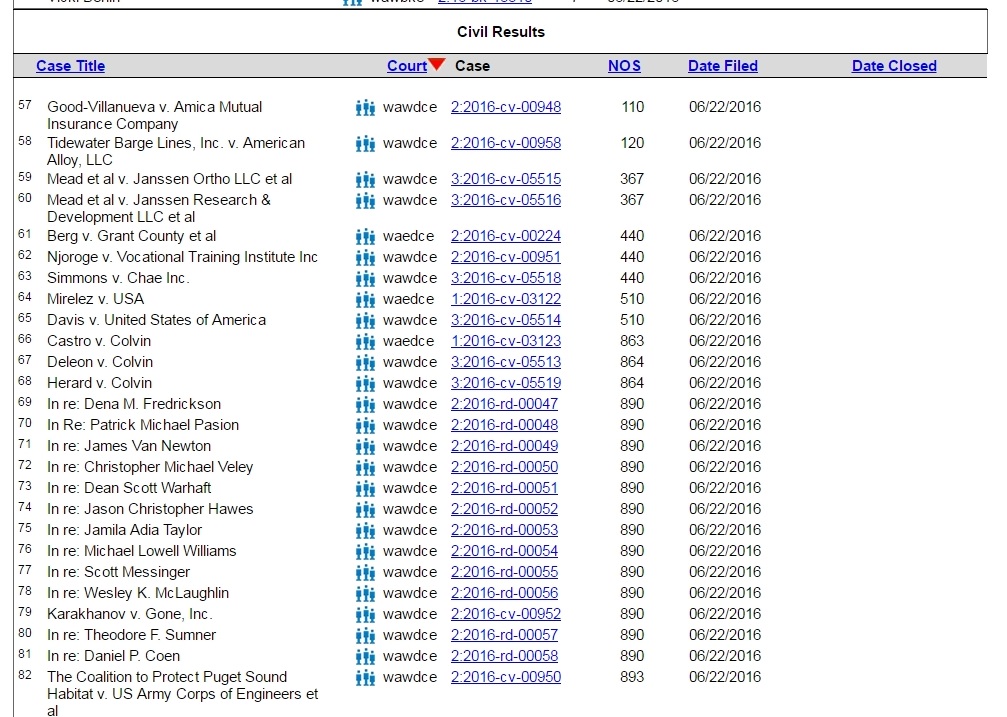Click party icon for In re: Dena M. Fredrickson
The height and width of the screenshot is (717, 1007).
(365, 404)
